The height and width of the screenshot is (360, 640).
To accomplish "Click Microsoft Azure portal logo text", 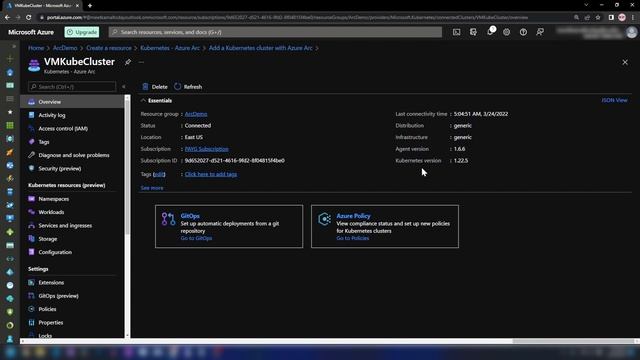I will pos(31,32).
